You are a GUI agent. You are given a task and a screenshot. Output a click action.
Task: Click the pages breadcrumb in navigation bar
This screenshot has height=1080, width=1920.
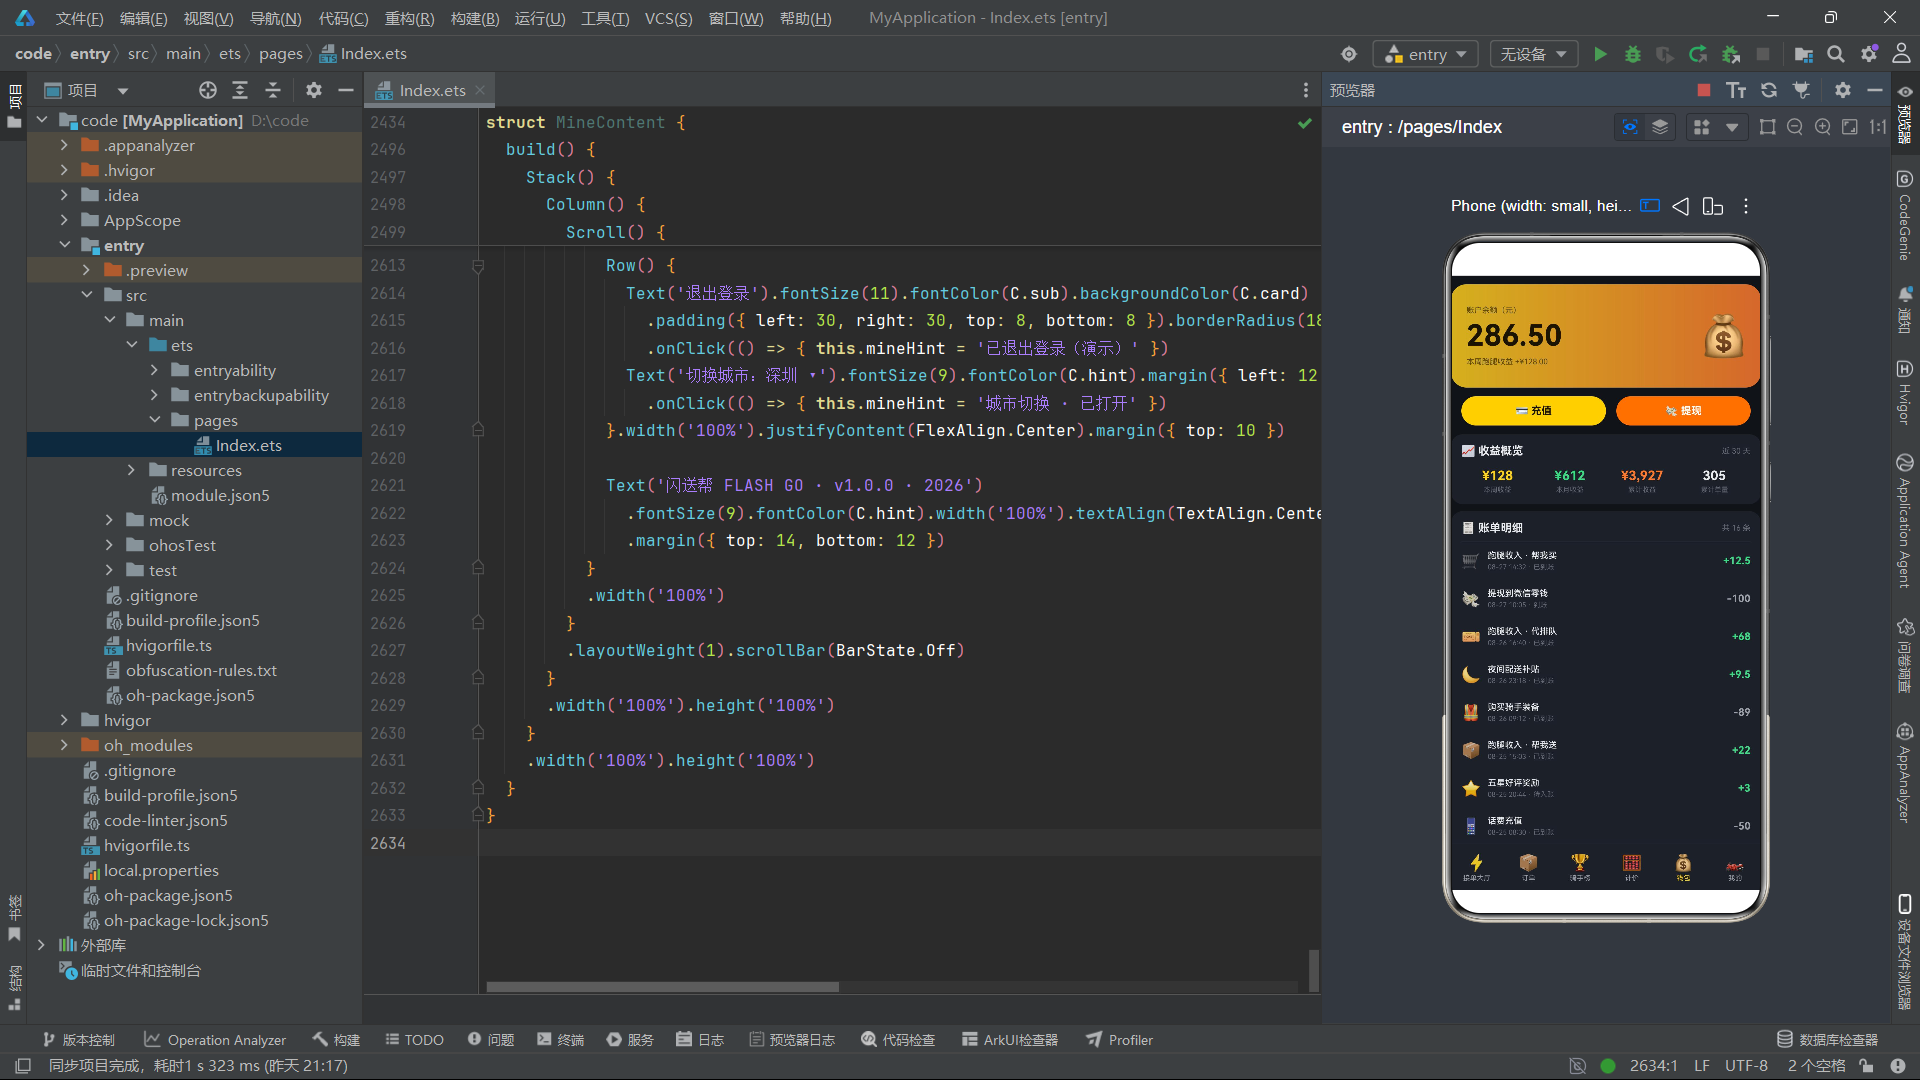pyautogui.click(x=280, y=54)
